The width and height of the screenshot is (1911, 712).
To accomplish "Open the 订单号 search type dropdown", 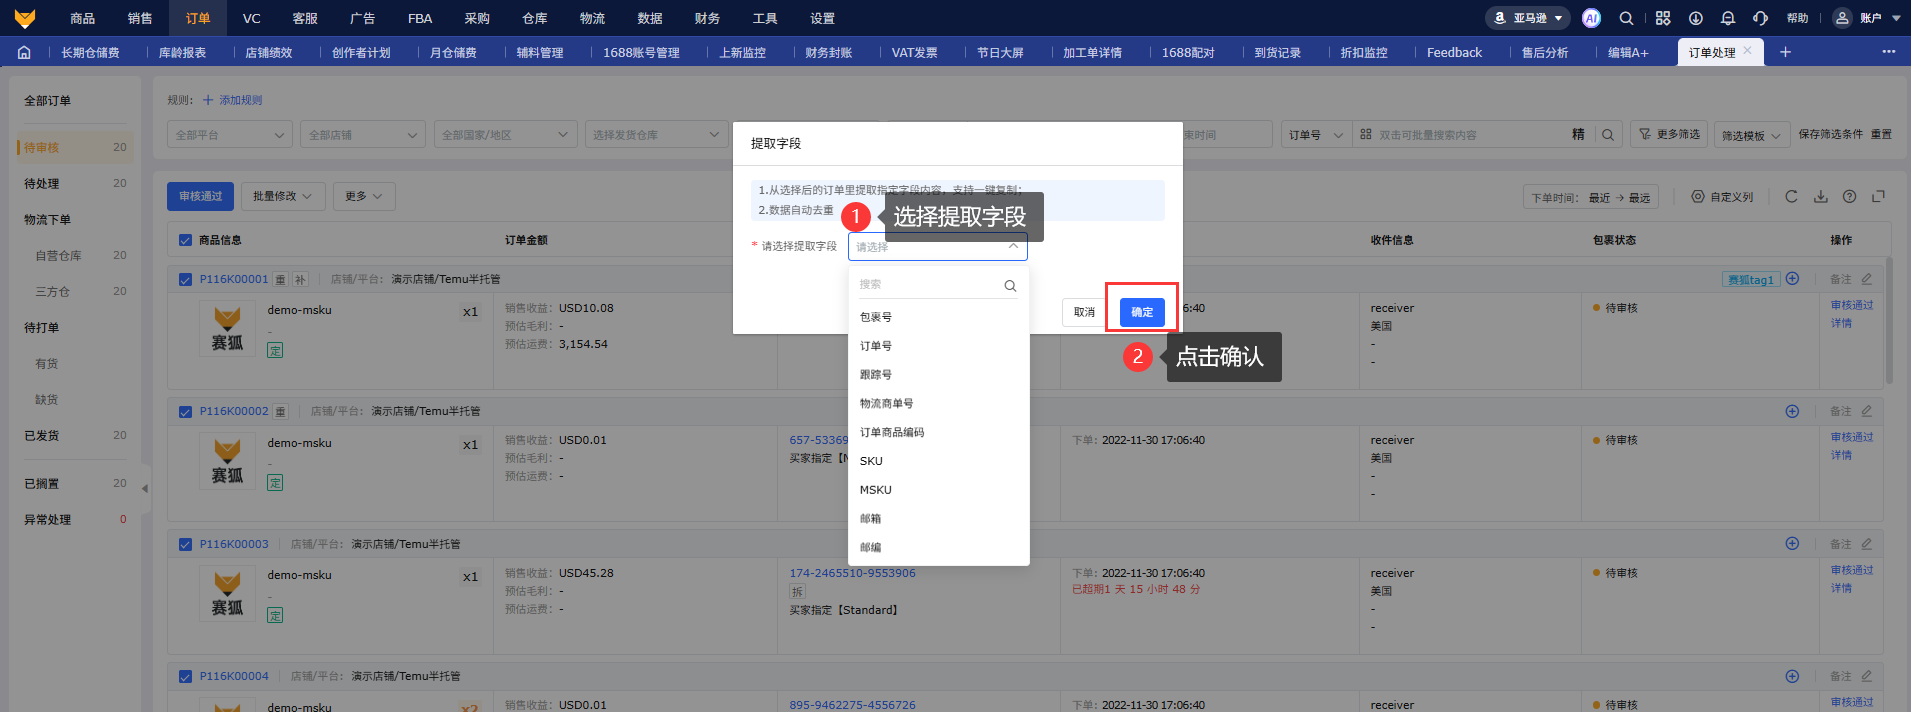I will (1316, 135).
